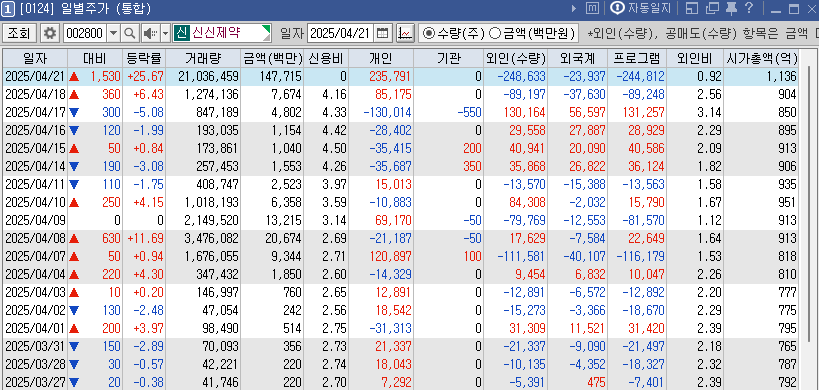
Task: Click the 일자 column header
Action: click(x=34, y=58)
